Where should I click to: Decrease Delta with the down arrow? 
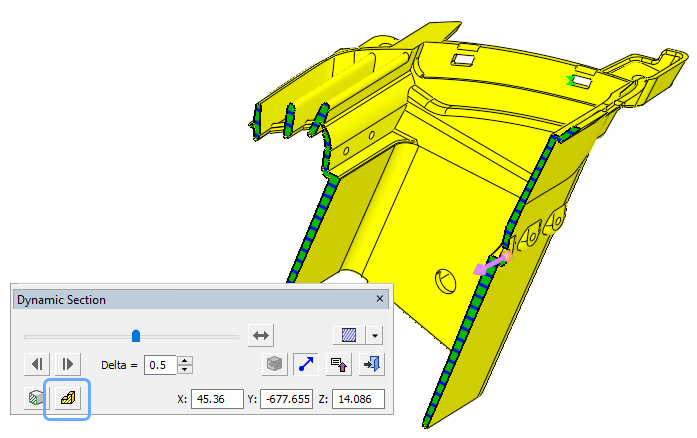[185, 370]
